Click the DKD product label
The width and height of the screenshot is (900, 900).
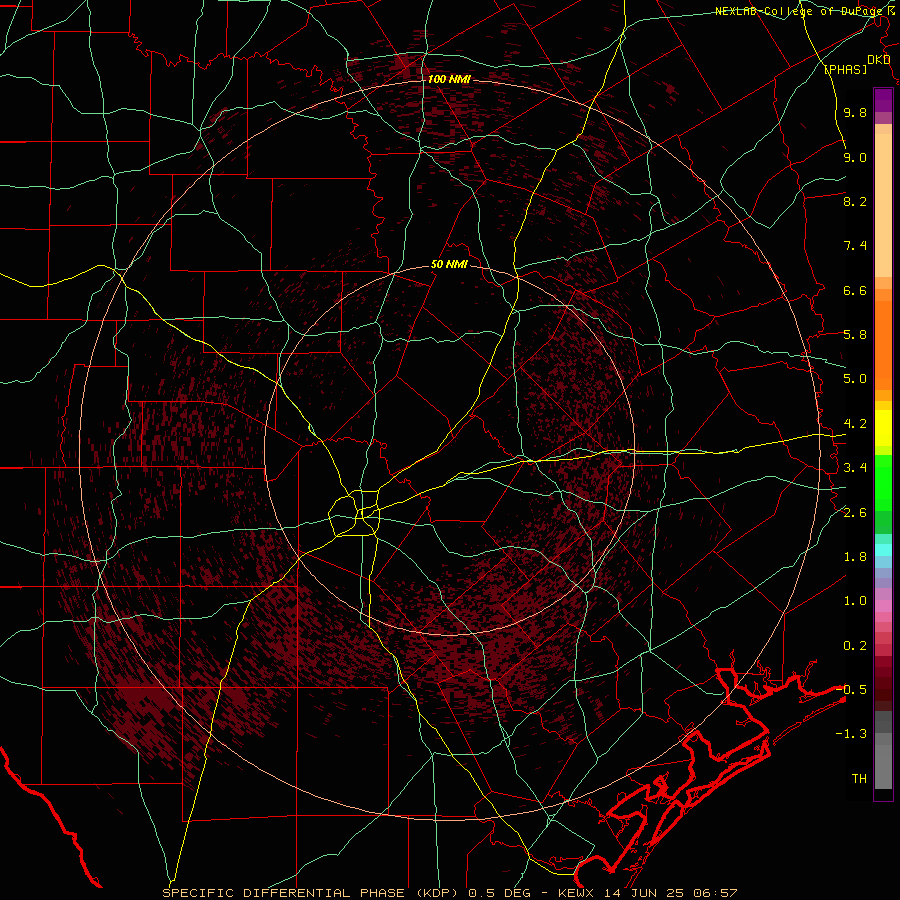click(x=878, y=60)
